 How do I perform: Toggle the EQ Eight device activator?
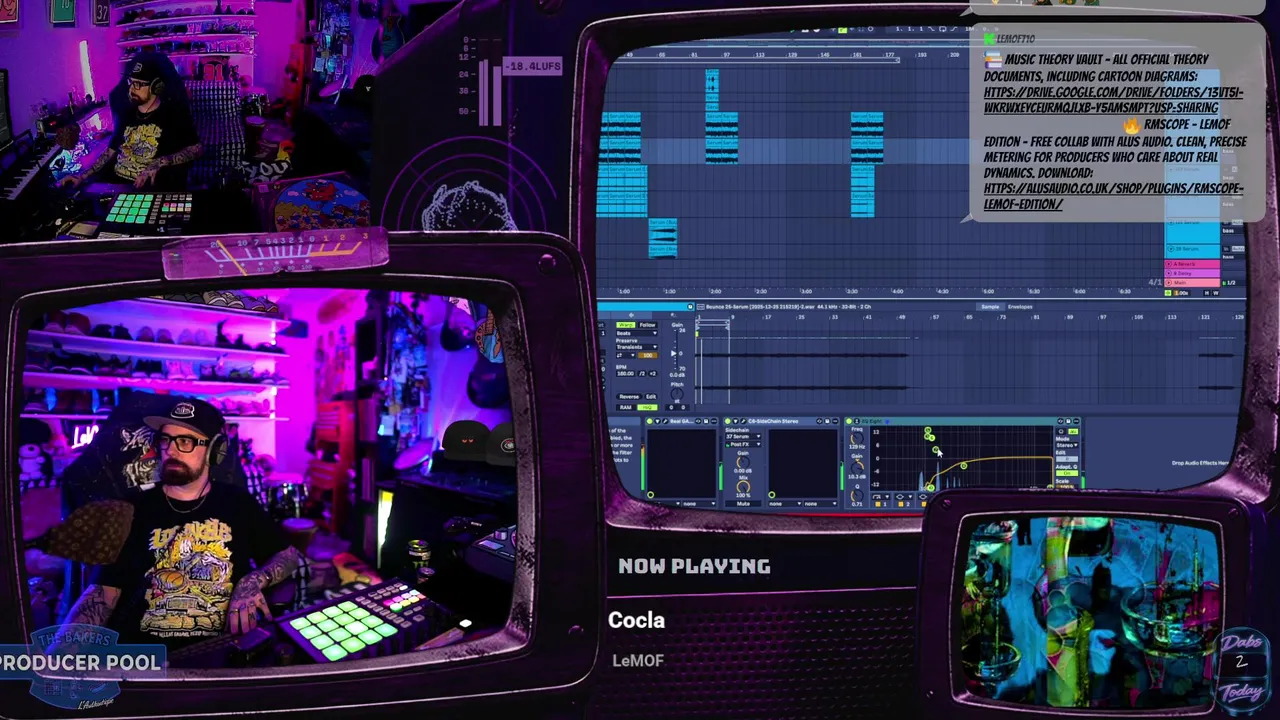[x=849, y=421]
